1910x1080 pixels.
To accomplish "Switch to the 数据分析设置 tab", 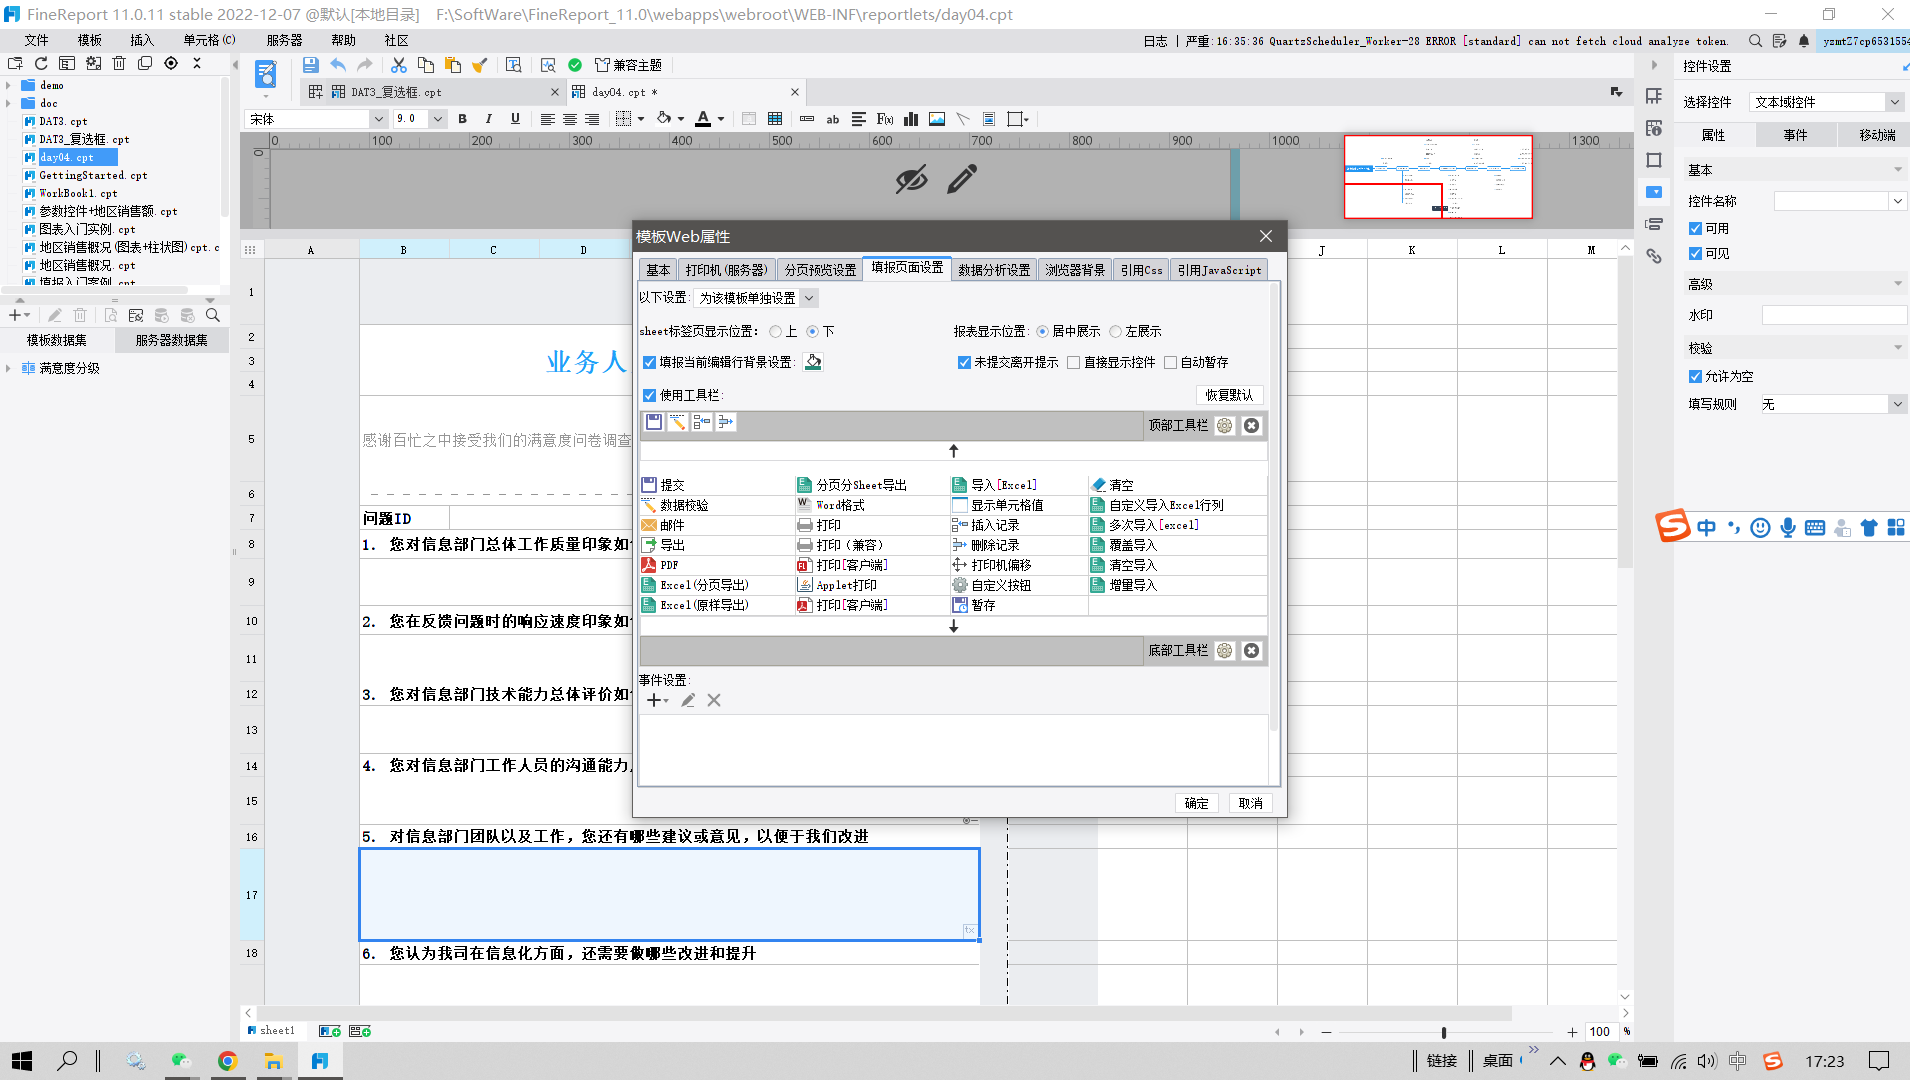I will (993, 270).
